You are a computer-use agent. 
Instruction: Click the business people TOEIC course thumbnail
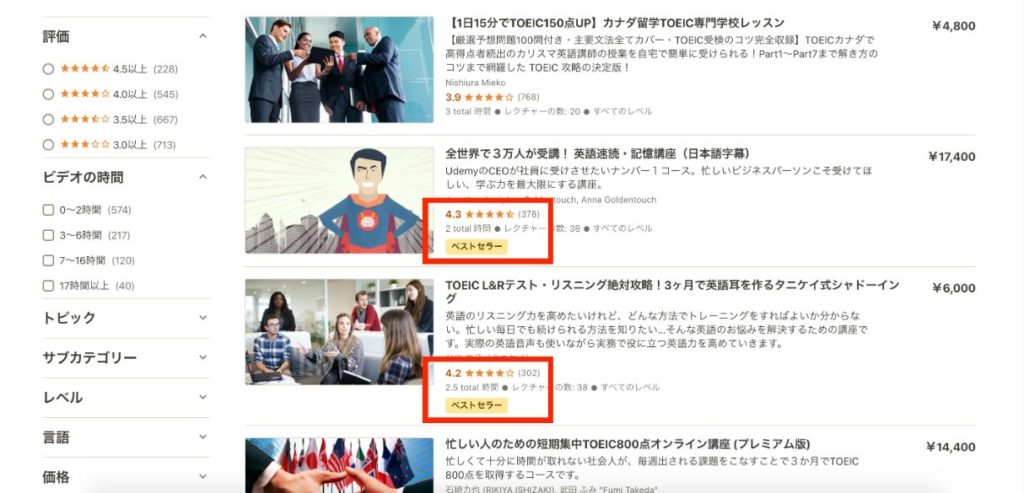coord(339,69)
